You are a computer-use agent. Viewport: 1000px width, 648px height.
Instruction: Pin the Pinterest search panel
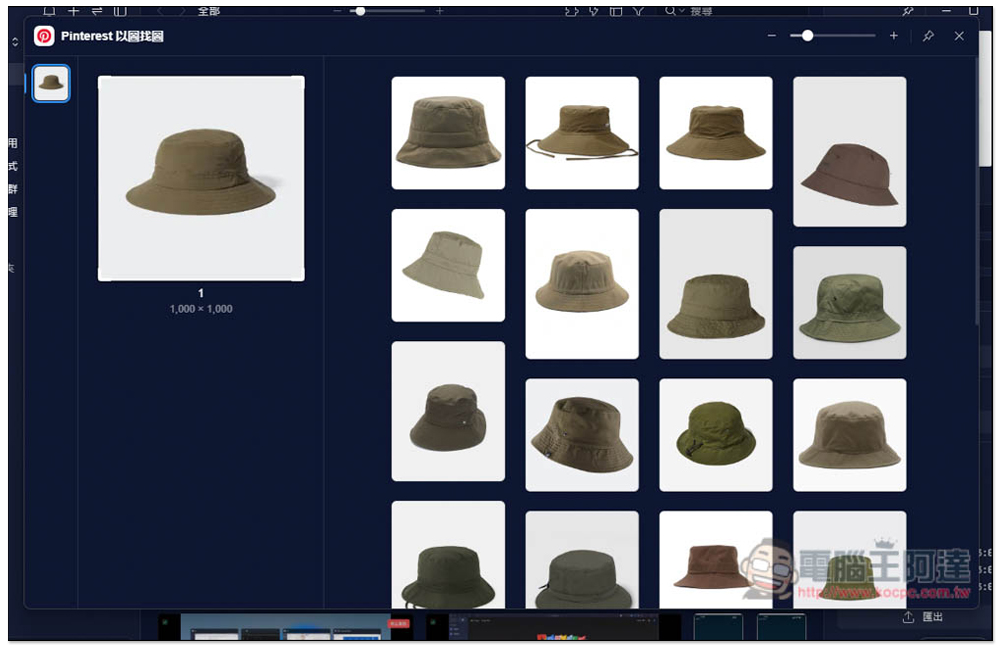click(928, 36)
